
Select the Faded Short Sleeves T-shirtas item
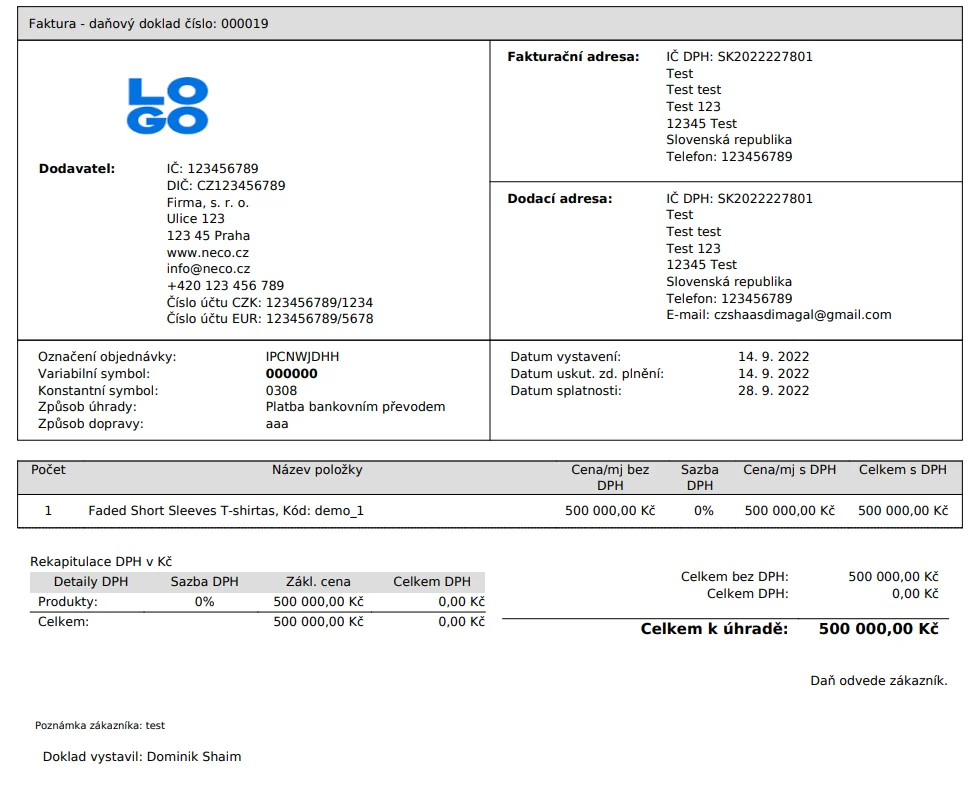point(226,511)
